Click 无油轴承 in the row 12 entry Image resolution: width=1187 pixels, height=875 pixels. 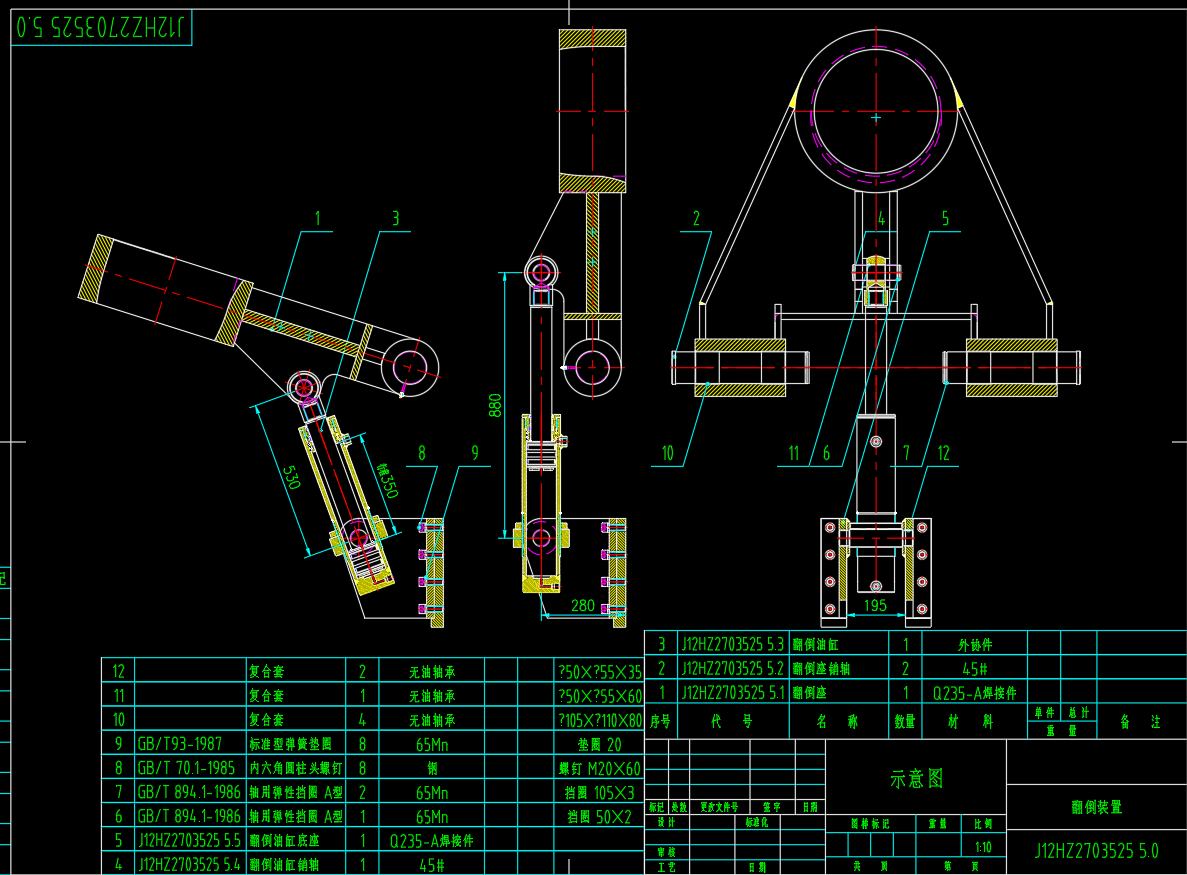click(431, 672)
